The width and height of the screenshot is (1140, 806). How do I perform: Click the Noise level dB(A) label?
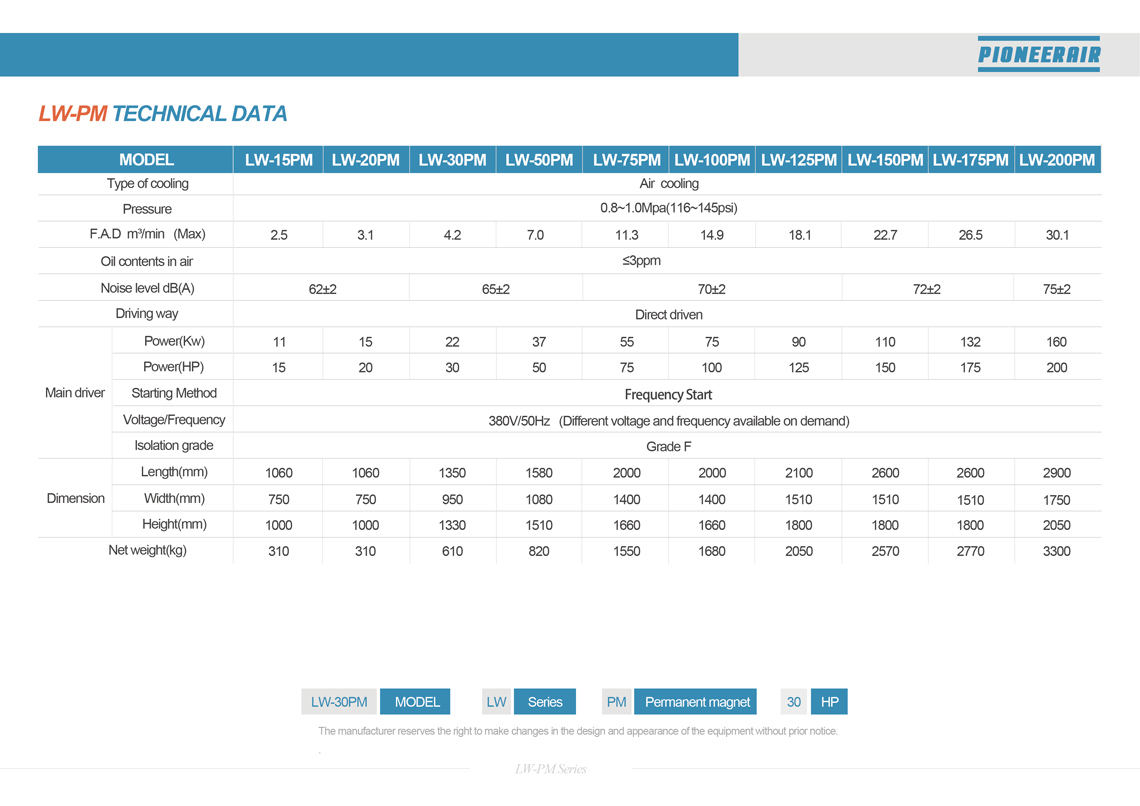pyautogui.click(x=148, y=289)
